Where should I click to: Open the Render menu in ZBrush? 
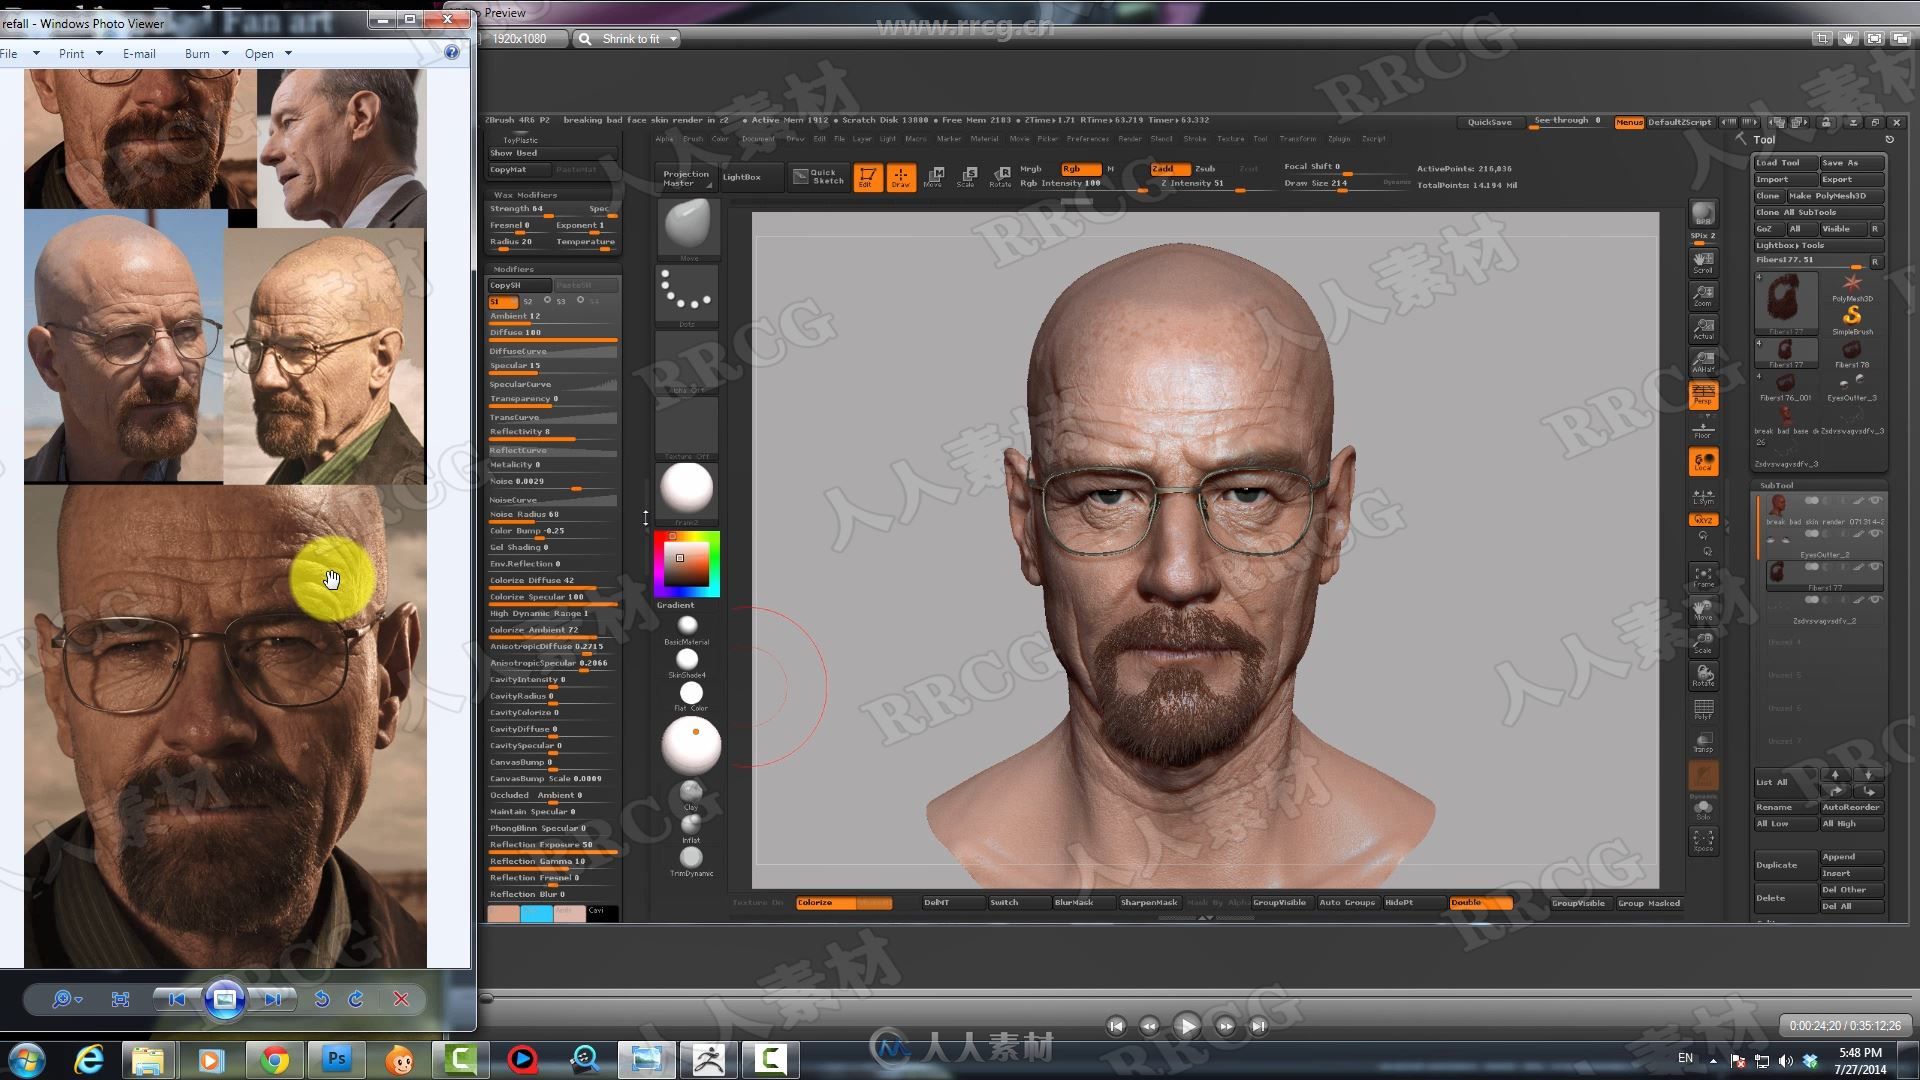click(1129, 139)
